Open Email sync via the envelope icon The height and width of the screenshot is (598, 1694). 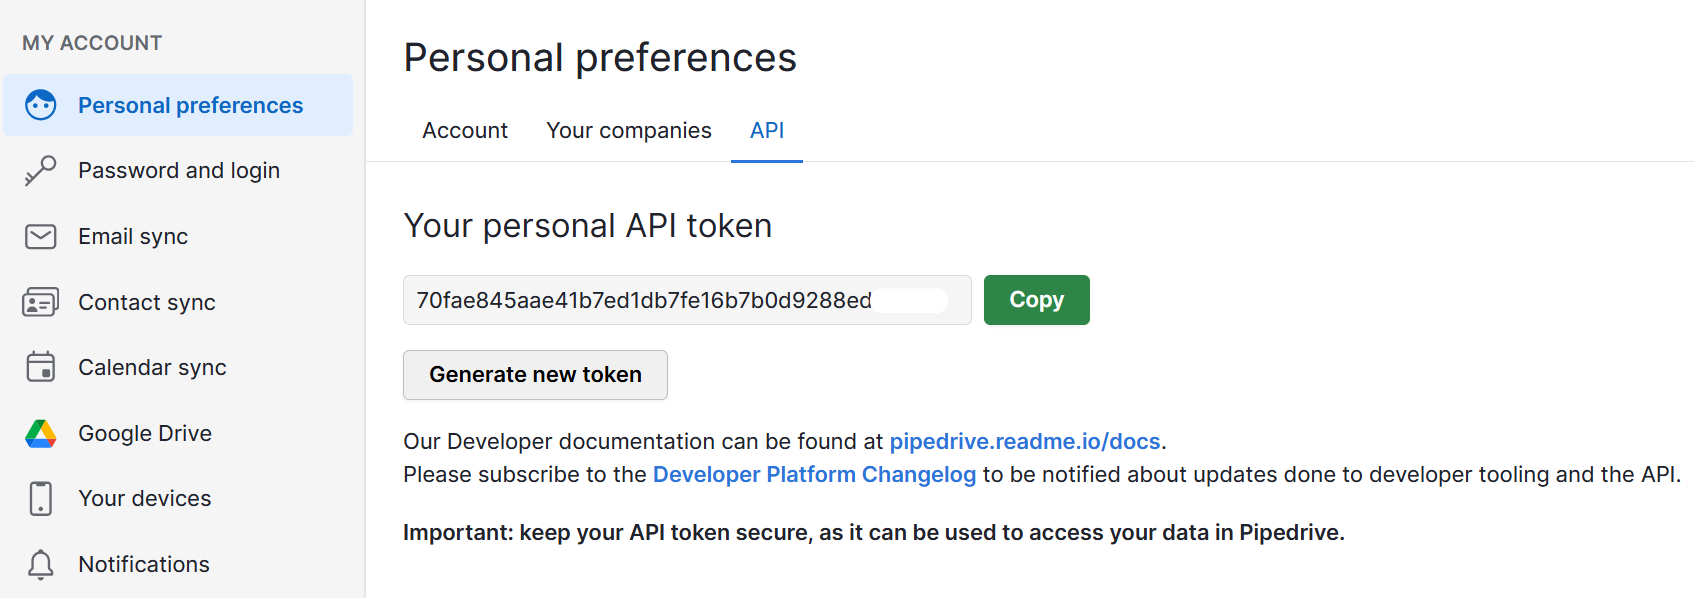(x=40, y=236)
